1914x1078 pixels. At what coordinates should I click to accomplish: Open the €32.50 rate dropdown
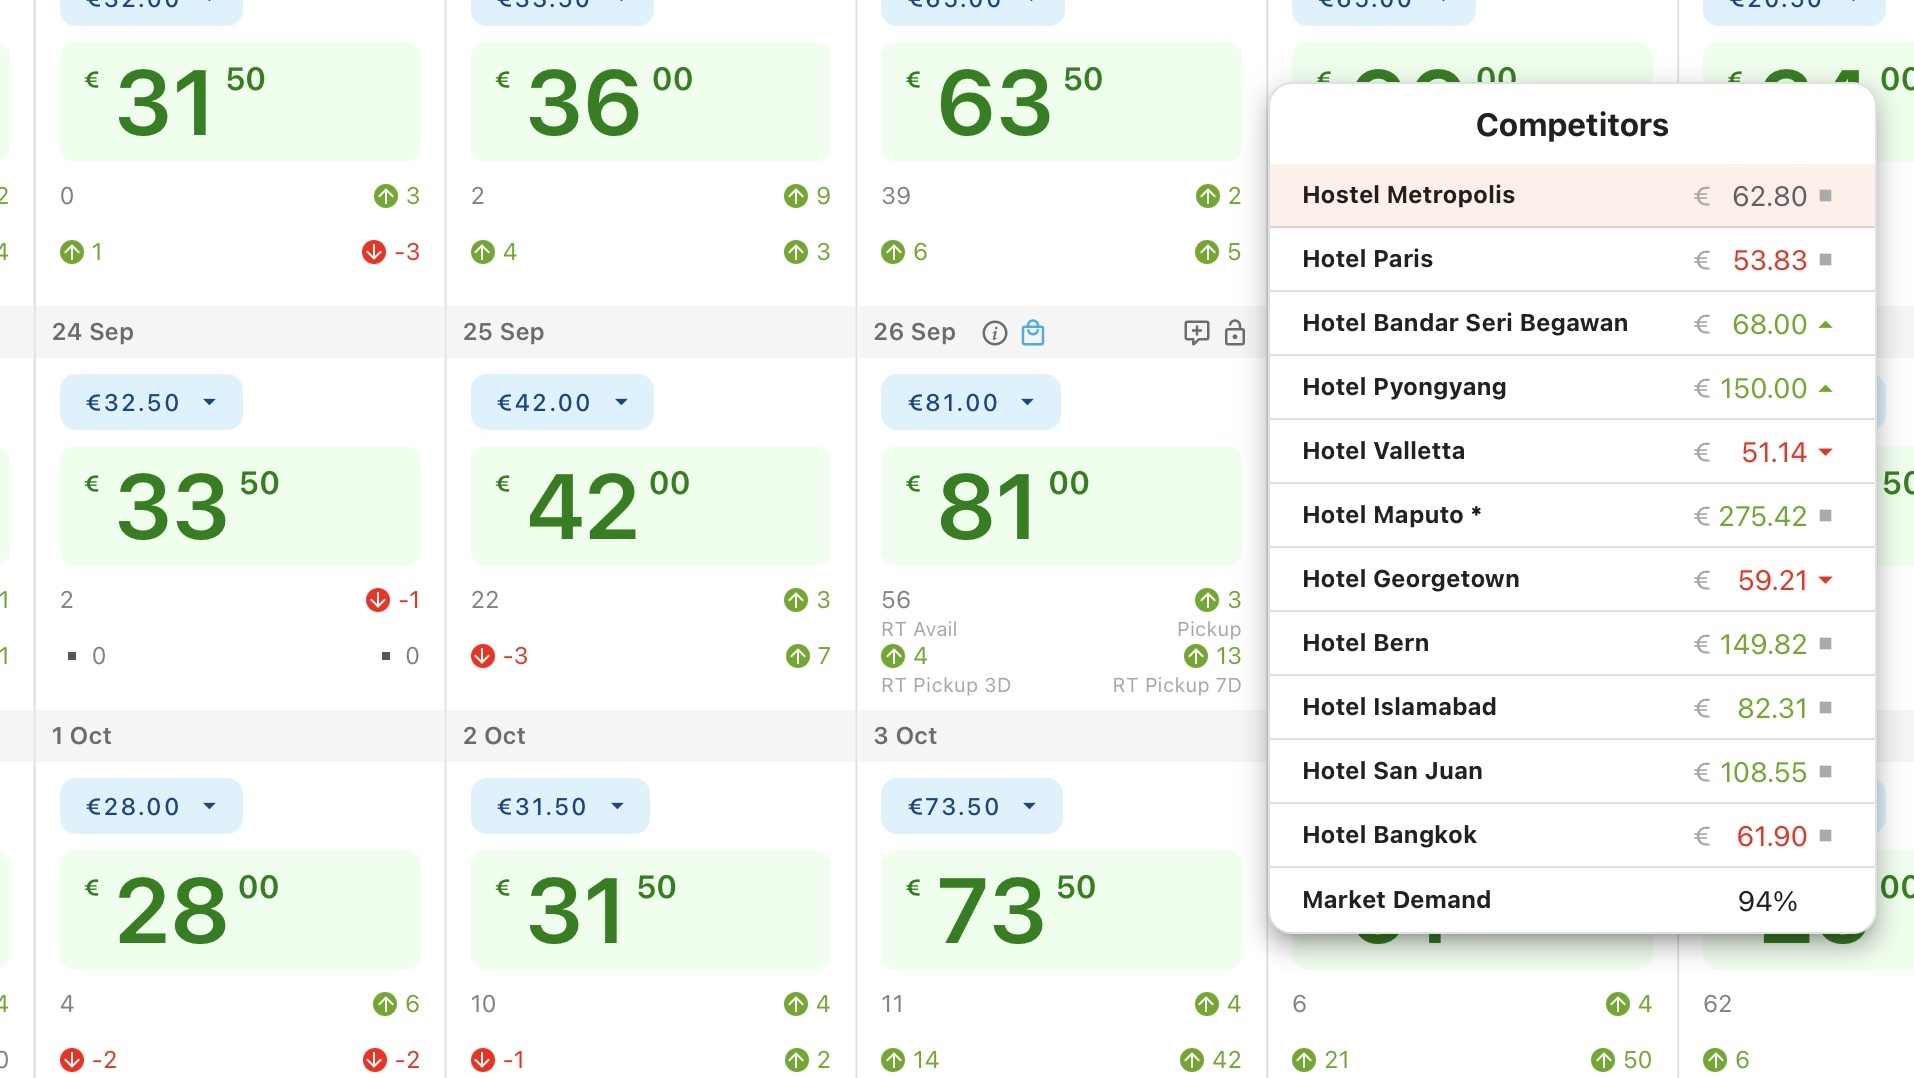151,402
